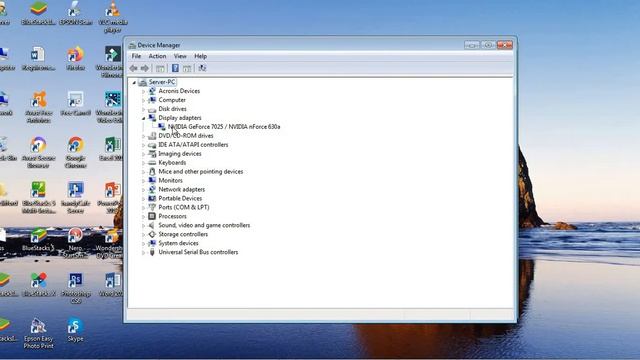The width and height of the screenshot is (640, 360).
Task: Select the Processors category row
Action: 172,216
